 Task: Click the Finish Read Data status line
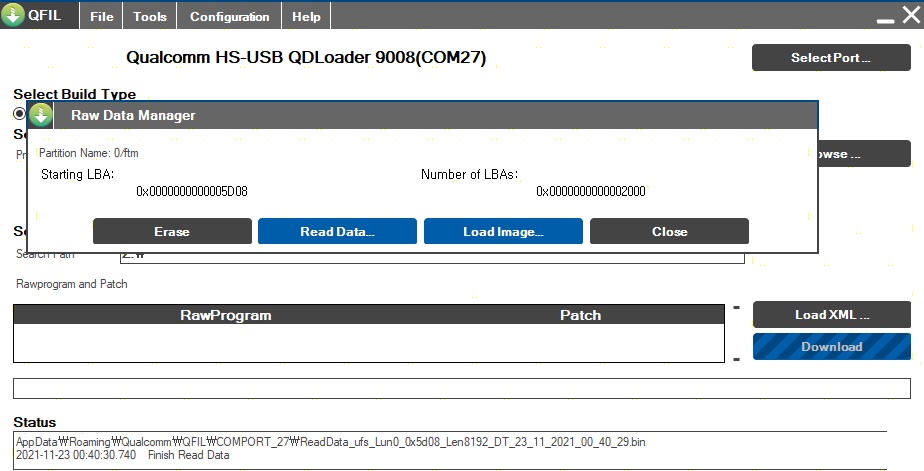click(x=123, y=455)
